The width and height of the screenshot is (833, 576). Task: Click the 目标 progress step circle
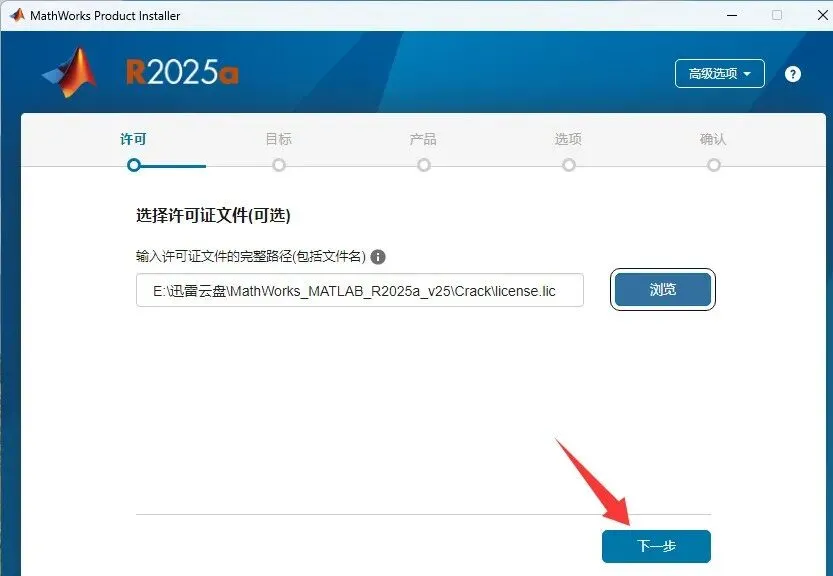point(279,165)
